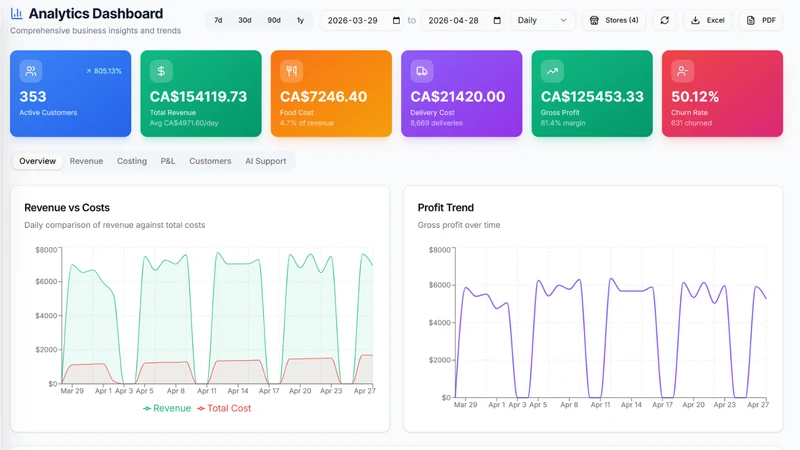Click the document icon on PDF button
This screenshot has height=450, width=800.
[751, 20]
